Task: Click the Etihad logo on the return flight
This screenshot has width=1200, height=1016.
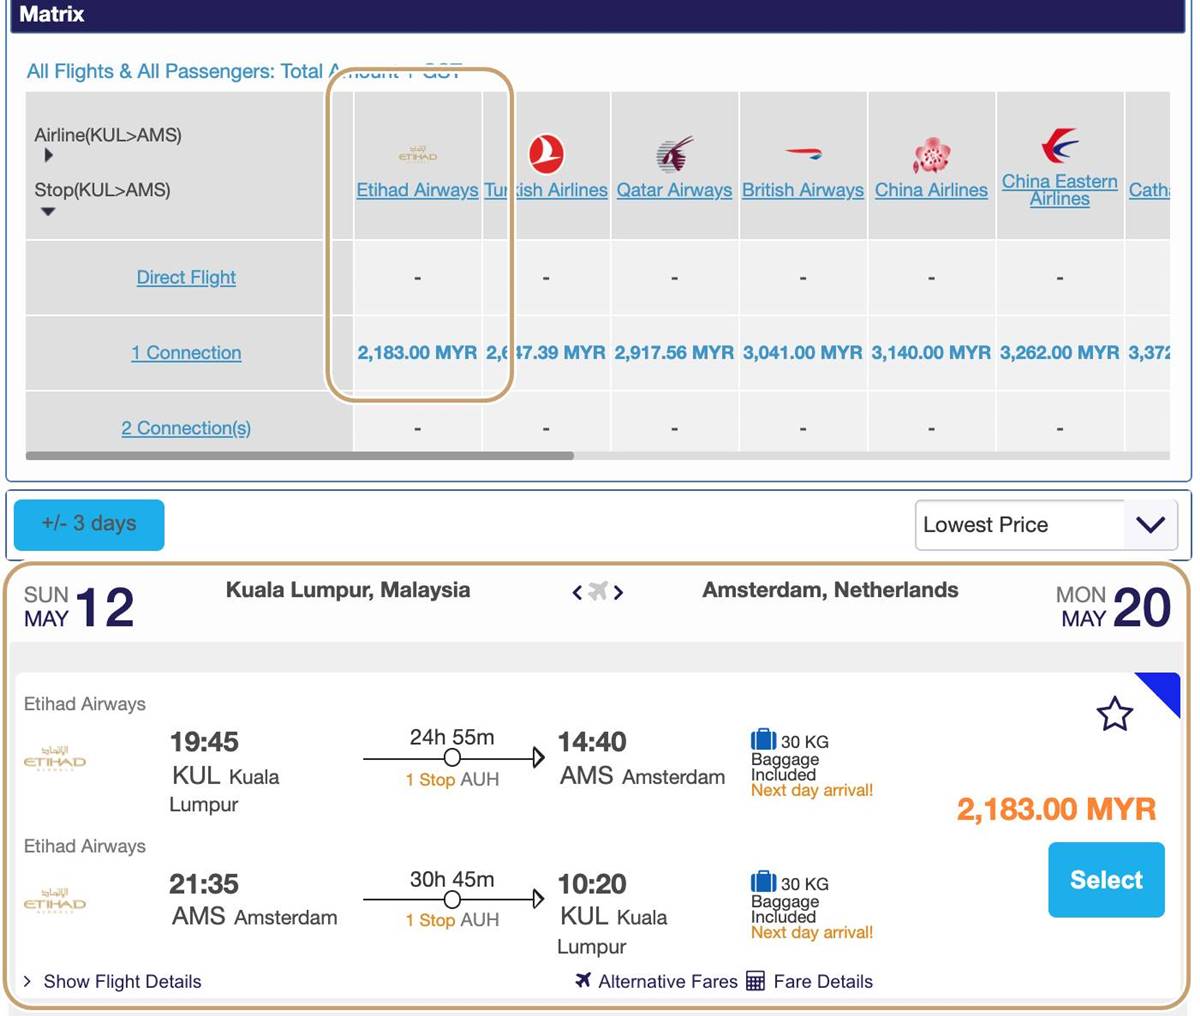Action: pyautogui.click(x=55, y=901)
